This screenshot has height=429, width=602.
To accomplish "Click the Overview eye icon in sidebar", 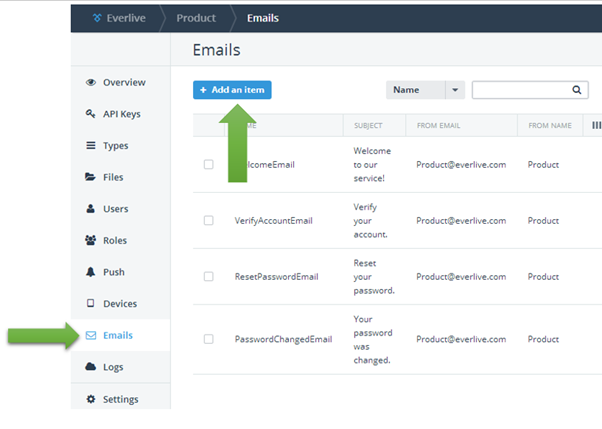I will tap(91, 83).
